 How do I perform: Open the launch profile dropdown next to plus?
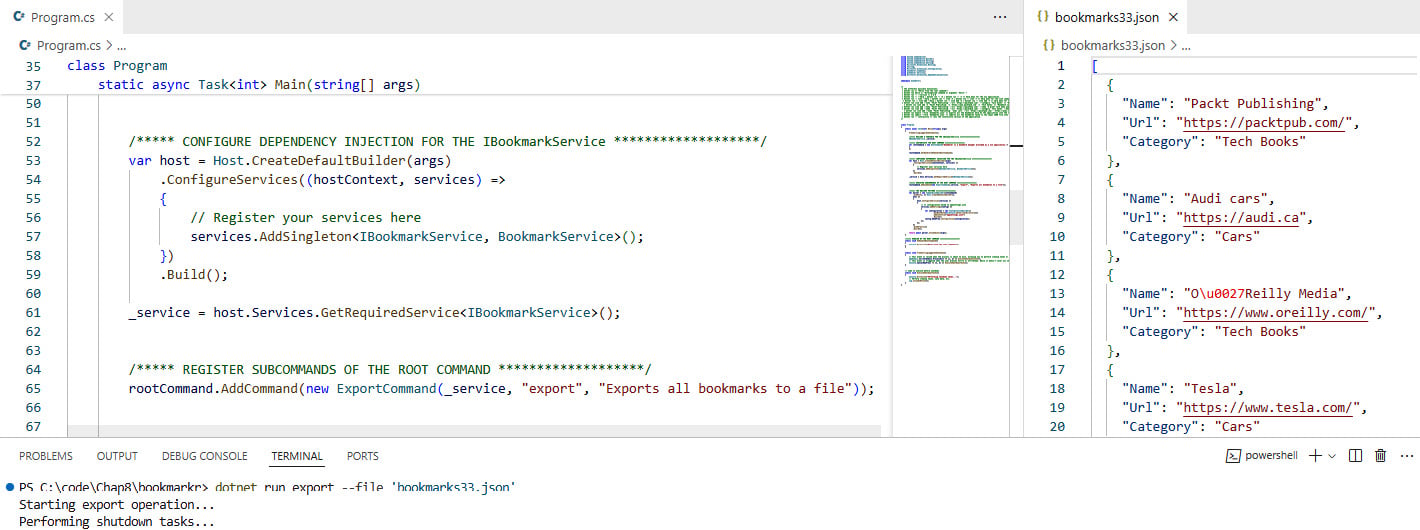[x=1332, y=456]
